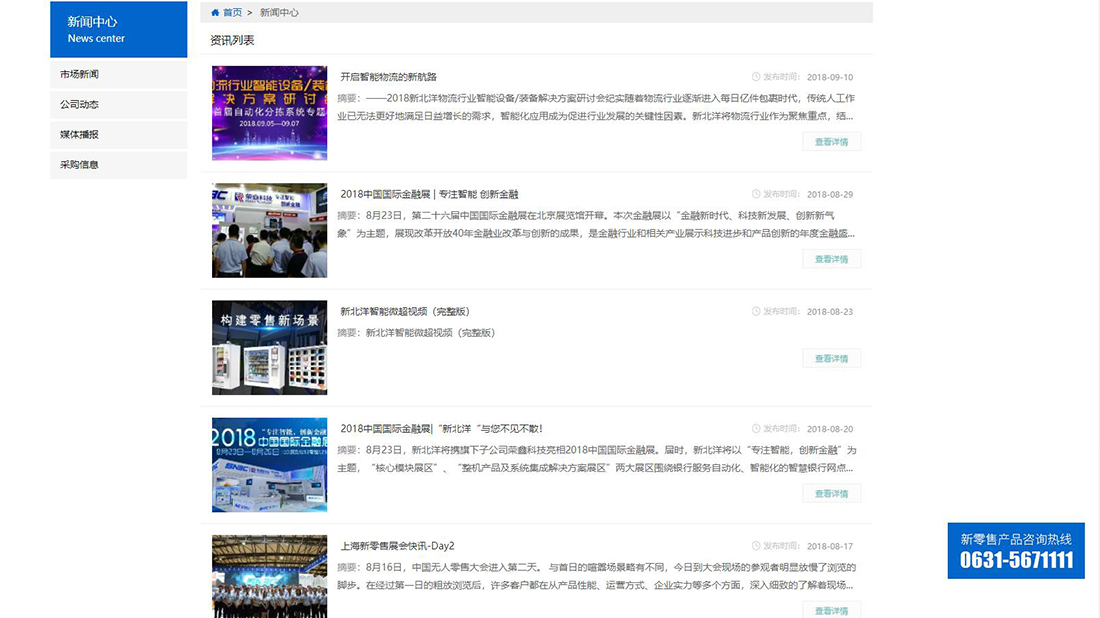
Task: Open article “新北洋”与您不见不散!
Action: [441, 429]
